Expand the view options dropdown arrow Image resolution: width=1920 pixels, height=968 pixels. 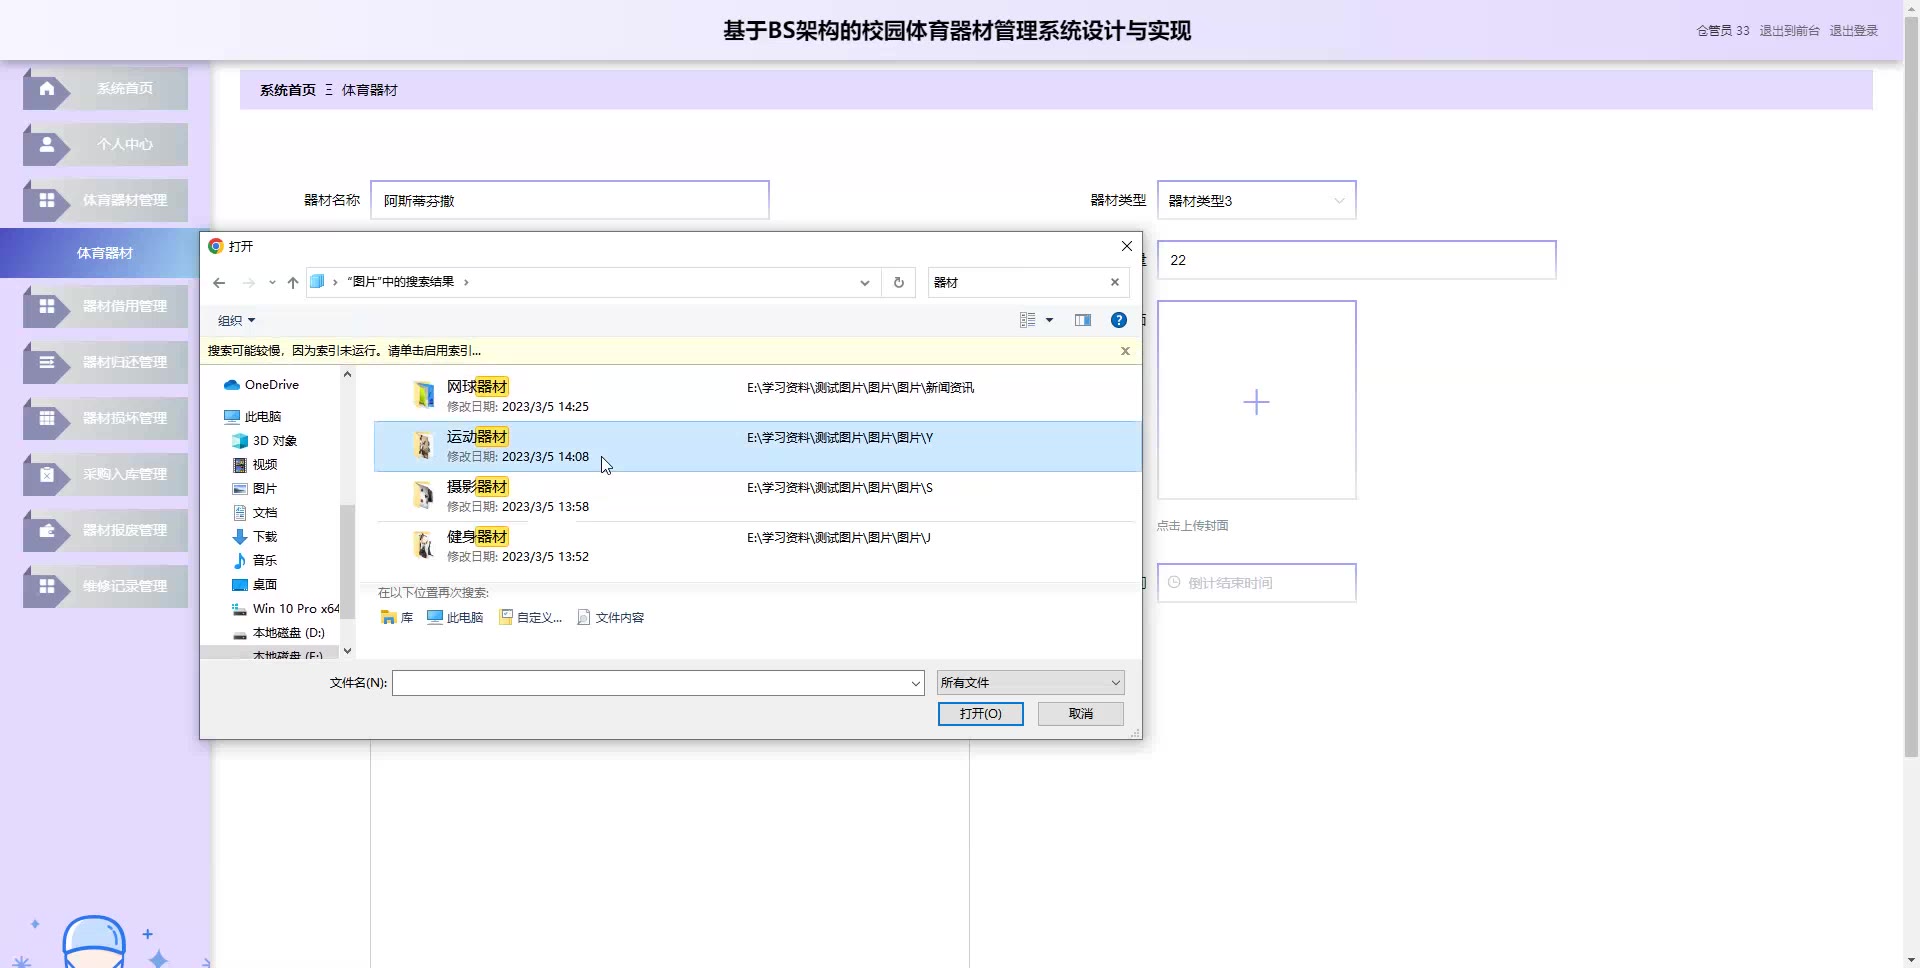[1049, 320]
